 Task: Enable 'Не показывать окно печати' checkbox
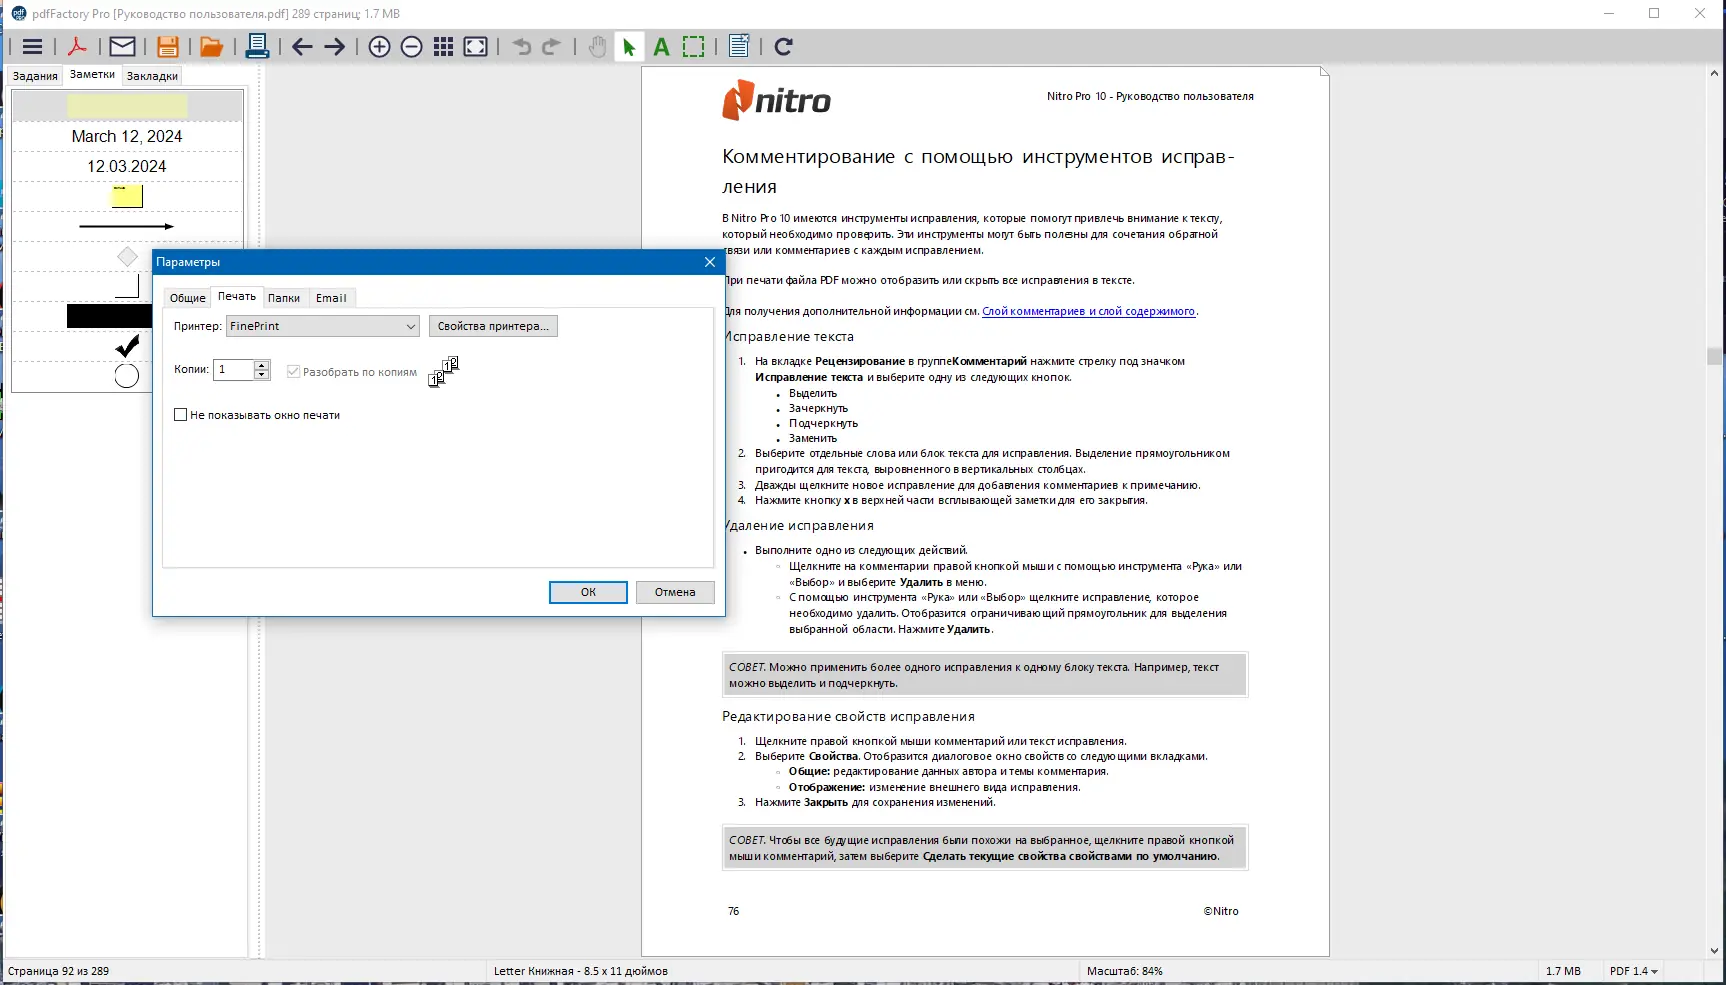180,415
